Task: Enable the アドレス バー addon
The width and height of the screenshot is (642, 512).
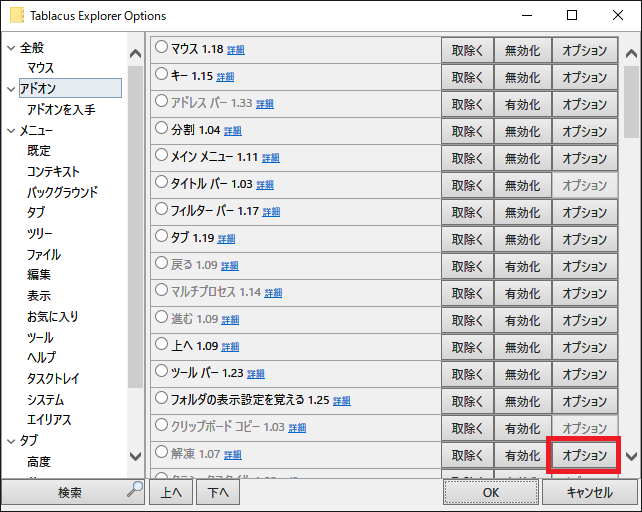Action: pyautogui.click(x=522, y=104)
